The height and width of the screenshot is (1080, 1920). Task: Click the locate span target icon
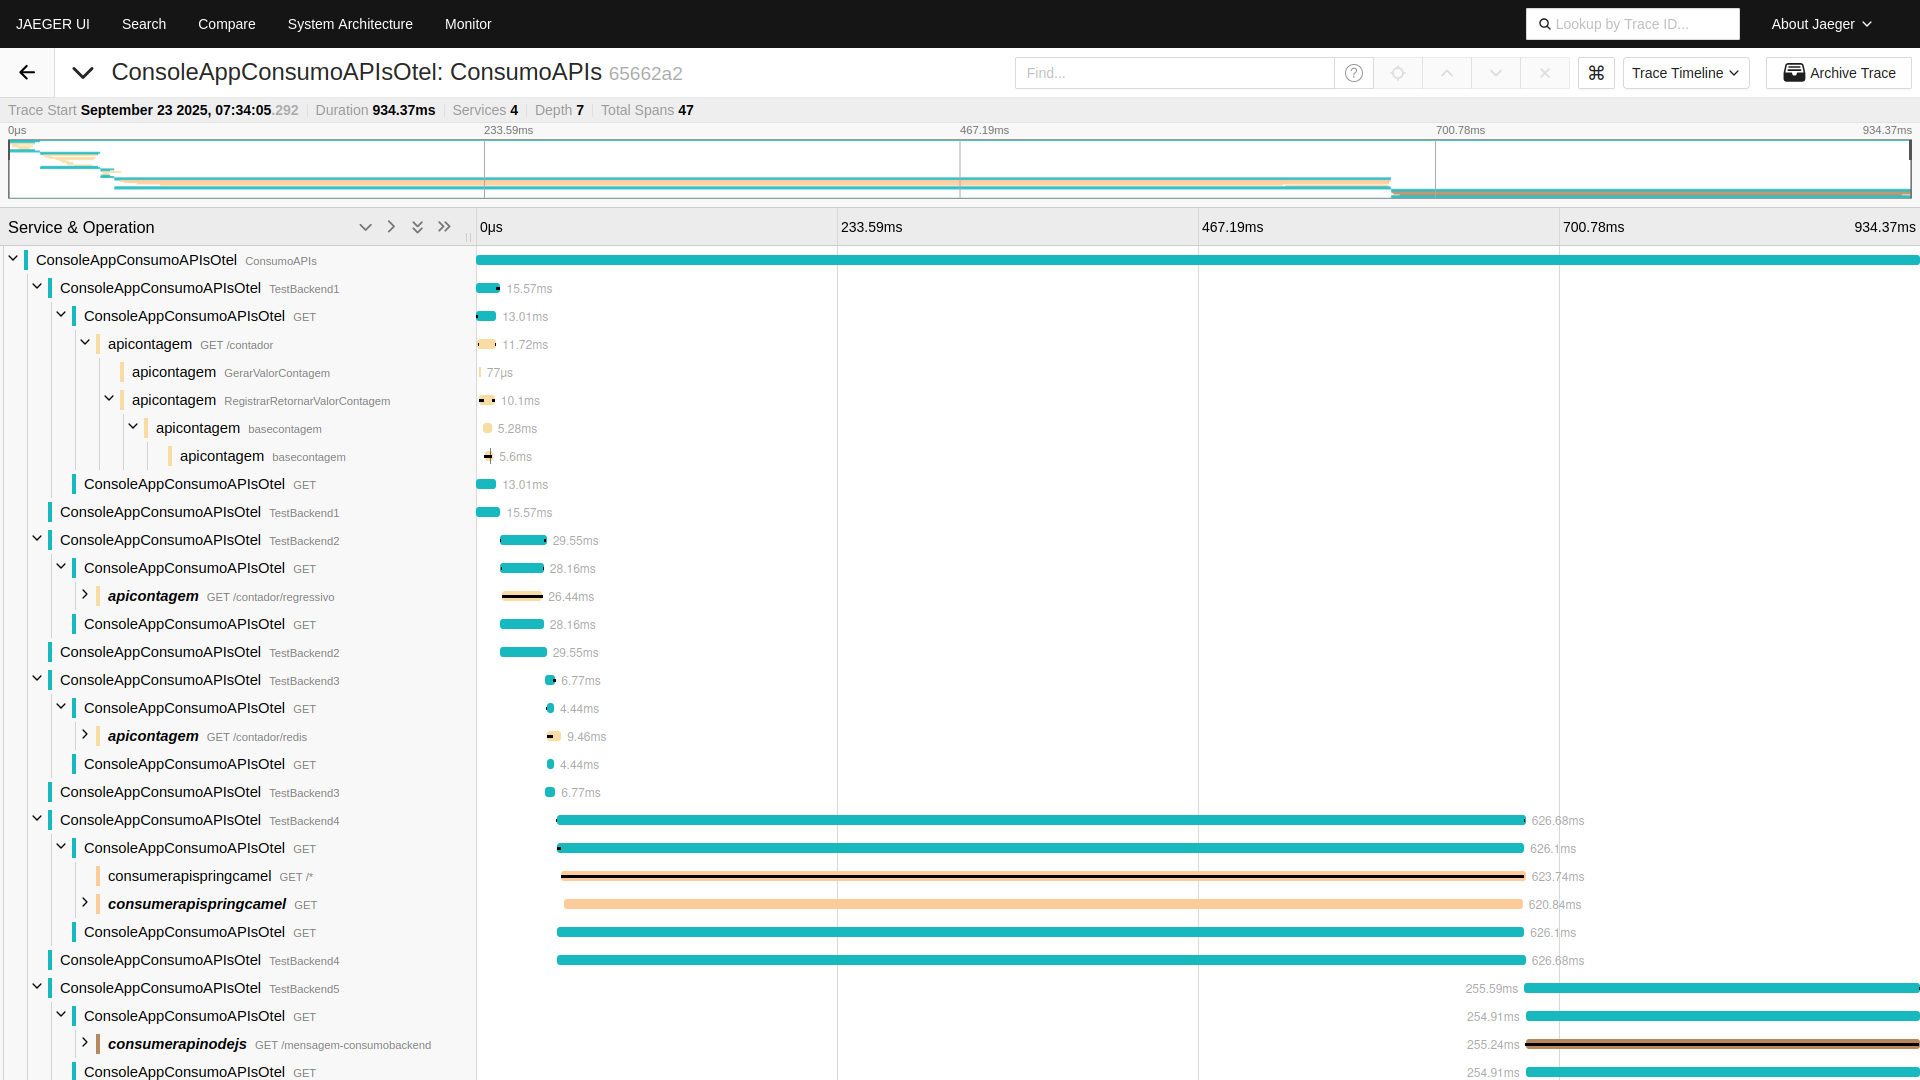pos(1398,73)
